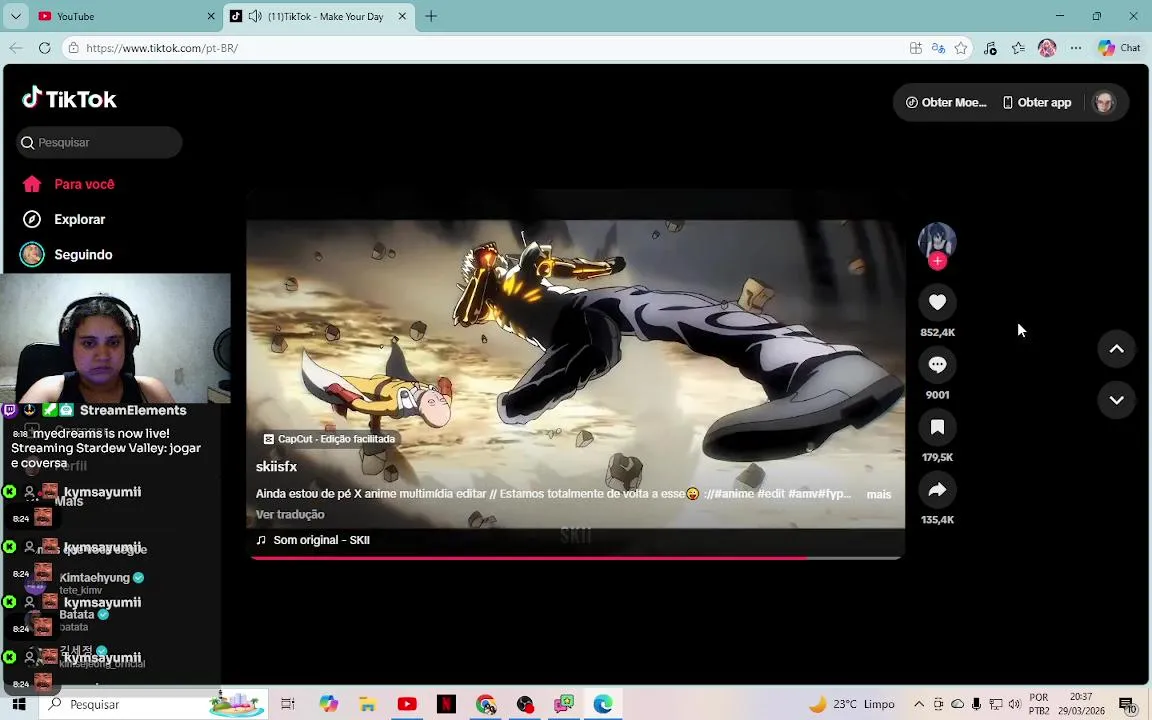Open Task View on taskbar

(x=288, y=704)
